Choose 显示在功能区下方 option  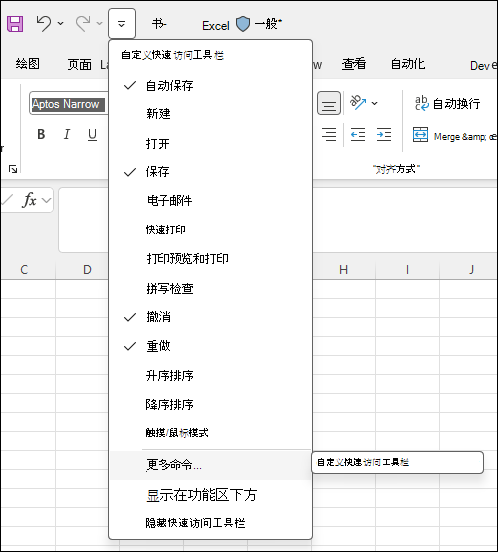coord(210,495)
